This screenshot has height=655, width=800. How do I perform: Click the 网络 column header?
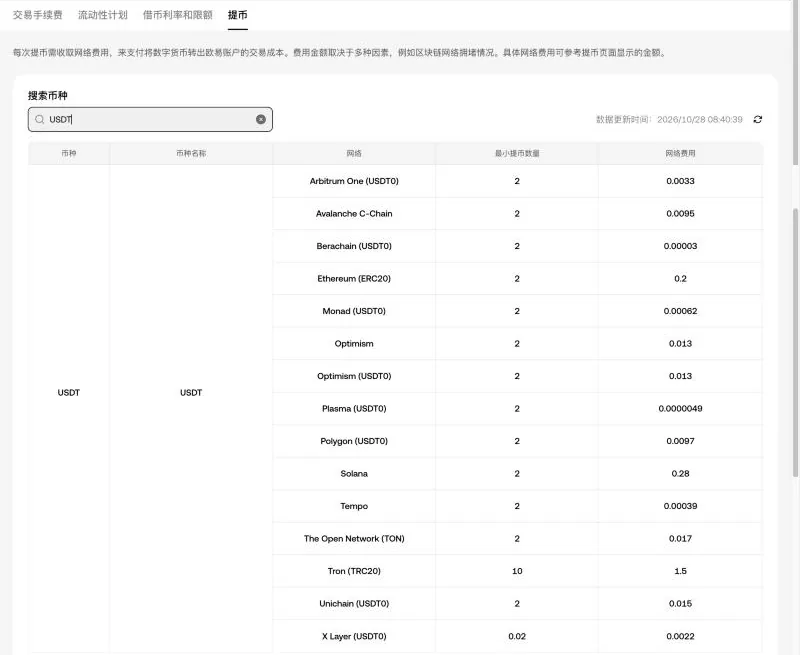[x=354, y=153]
